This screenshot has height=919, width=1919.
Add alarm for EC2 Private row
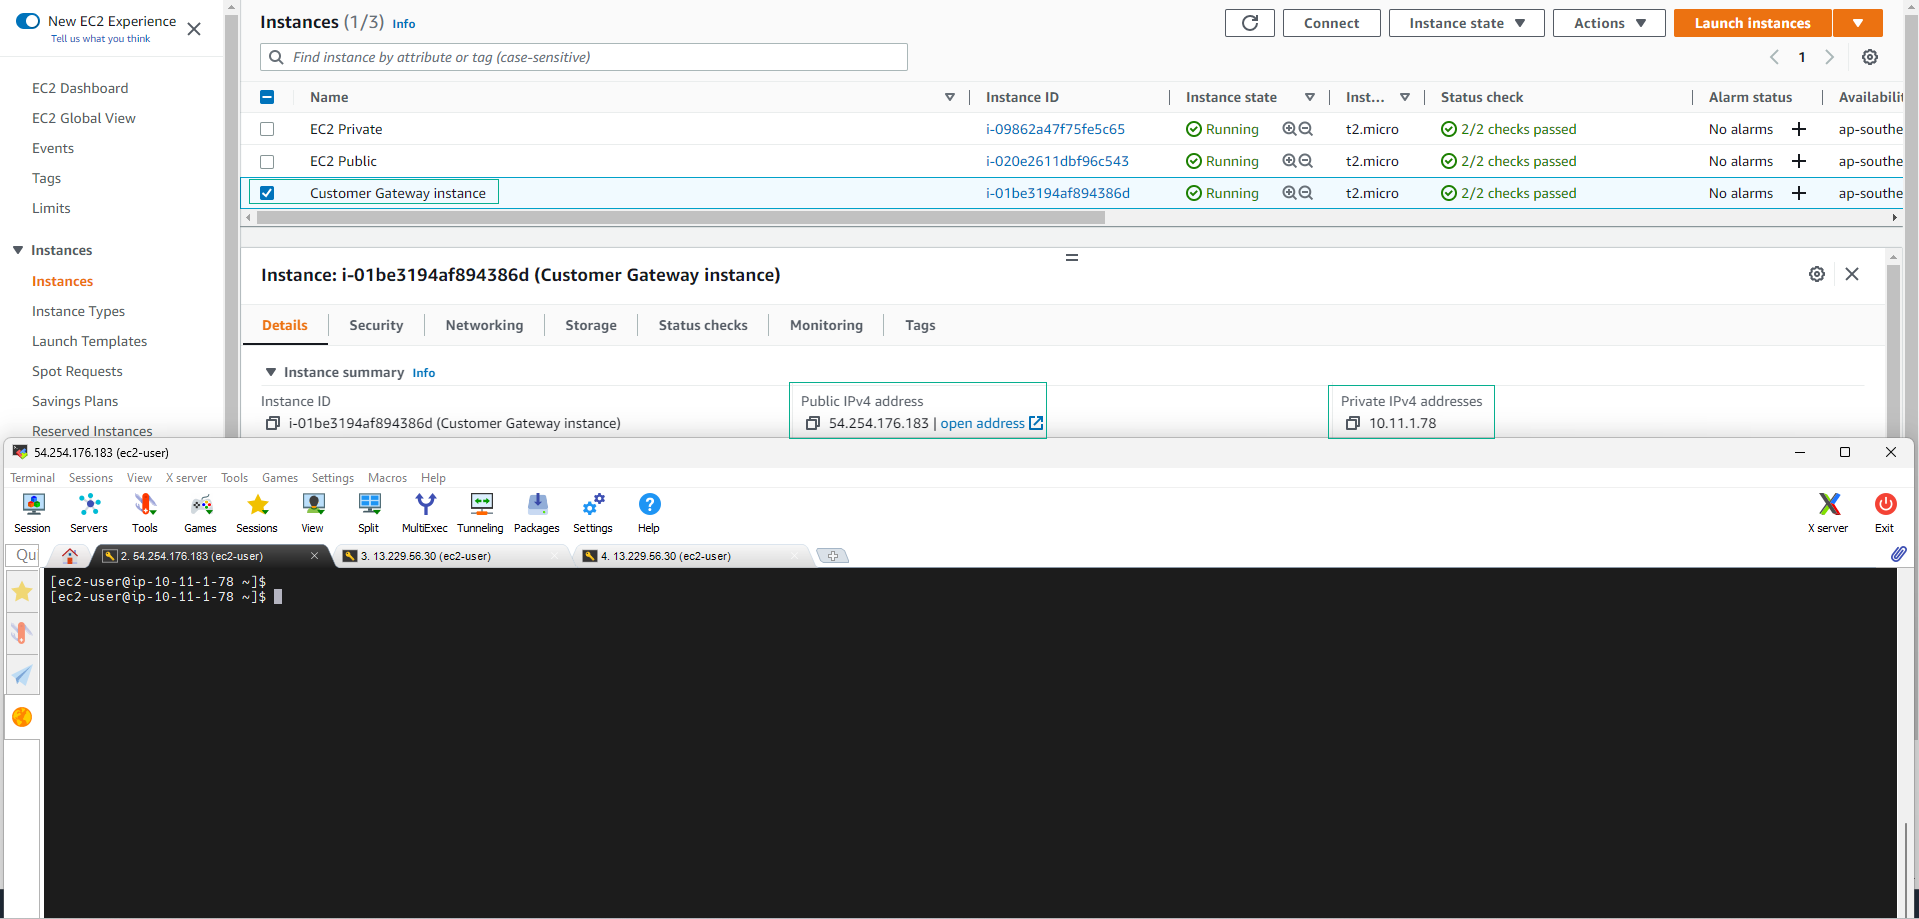click(x=1799, y=129)
